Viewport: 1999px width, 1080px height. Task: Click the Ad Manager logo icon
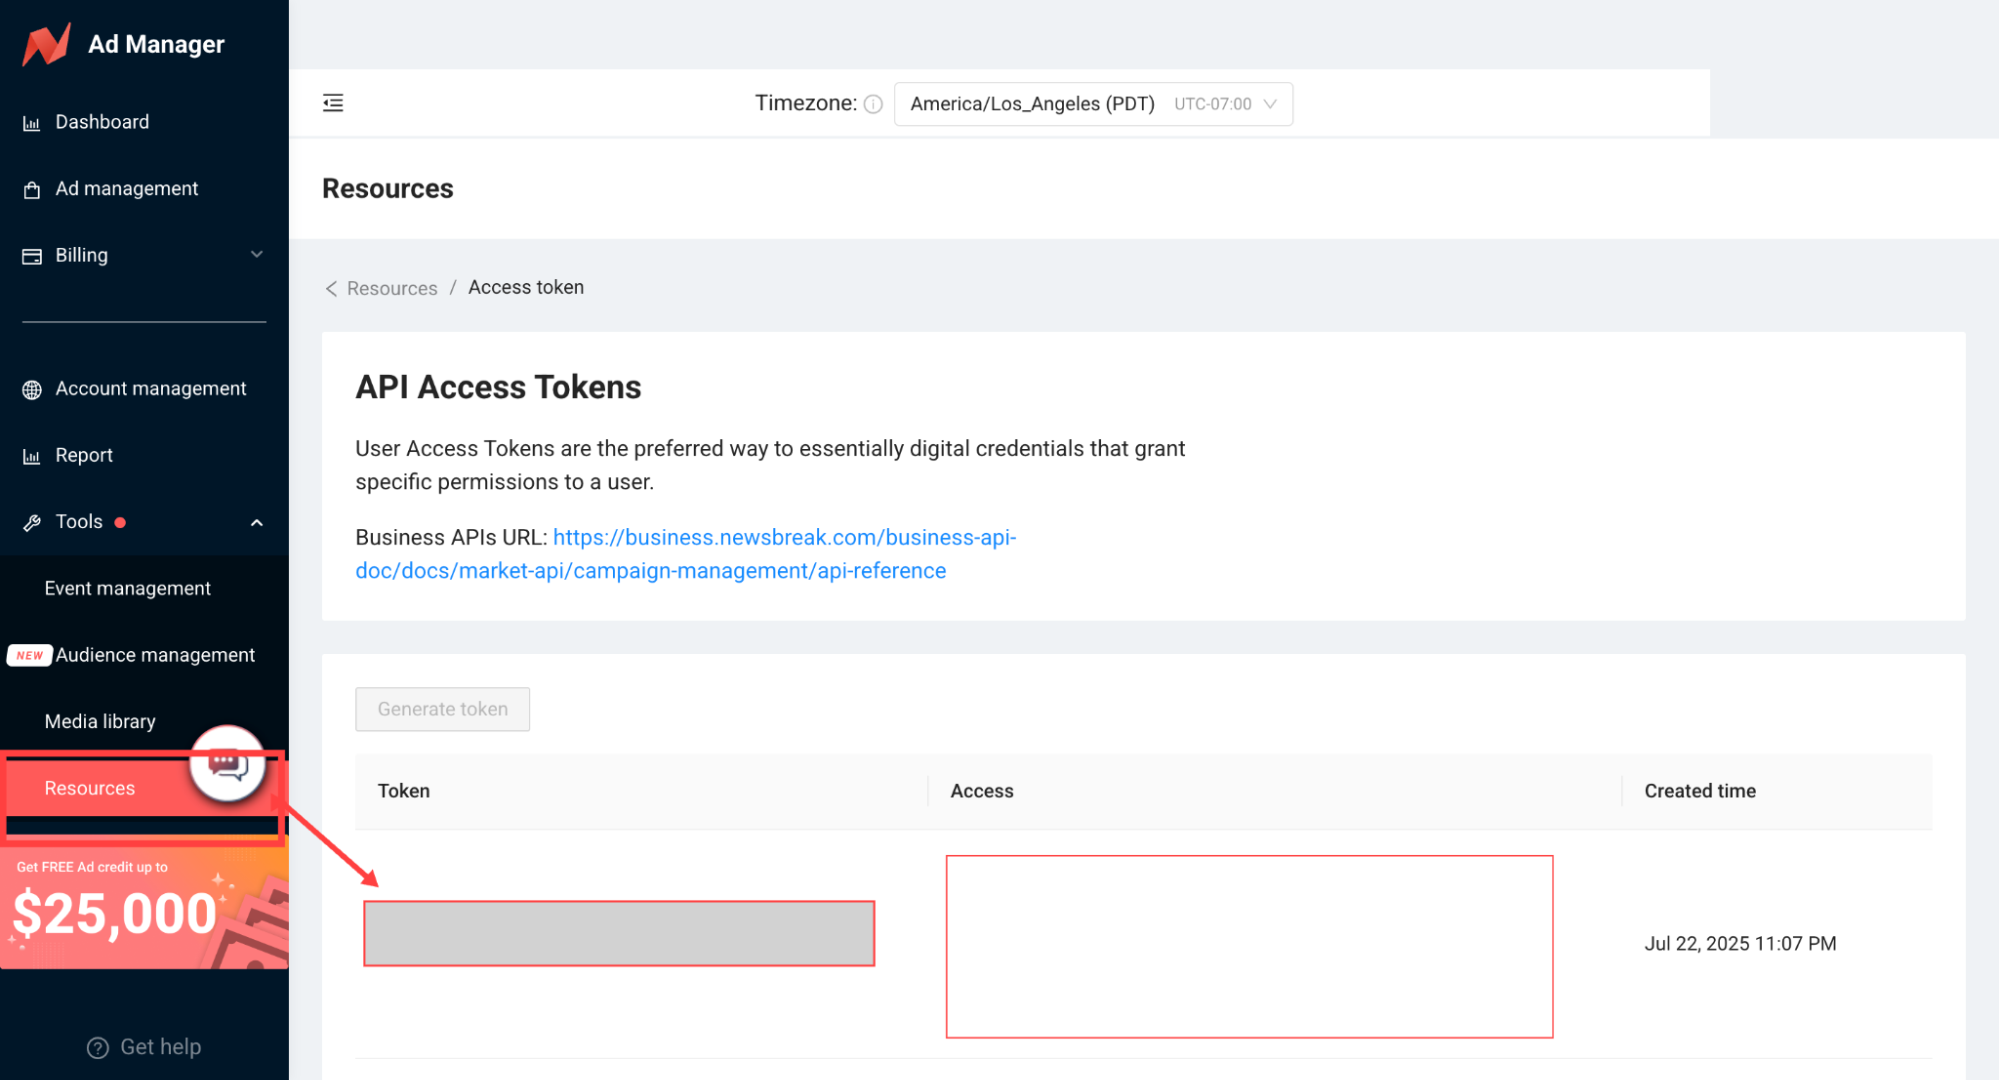[x=46, y=45]
